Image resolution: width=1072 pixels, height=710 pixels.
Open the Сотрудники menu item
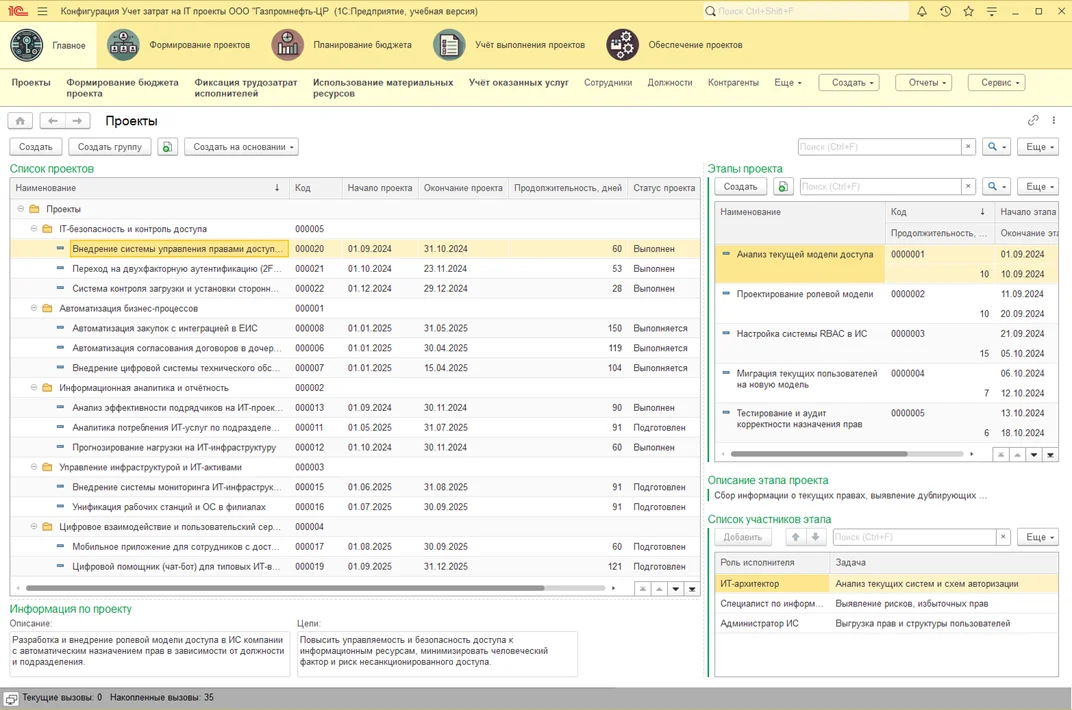point(608,83)
